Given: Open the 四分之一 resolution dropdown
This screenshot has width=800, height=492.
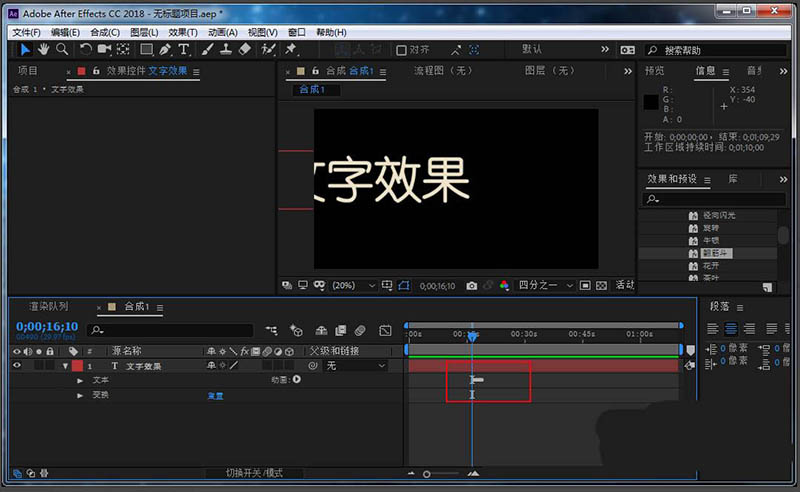Looking at the screenshot, I should [x=545, y=285].
